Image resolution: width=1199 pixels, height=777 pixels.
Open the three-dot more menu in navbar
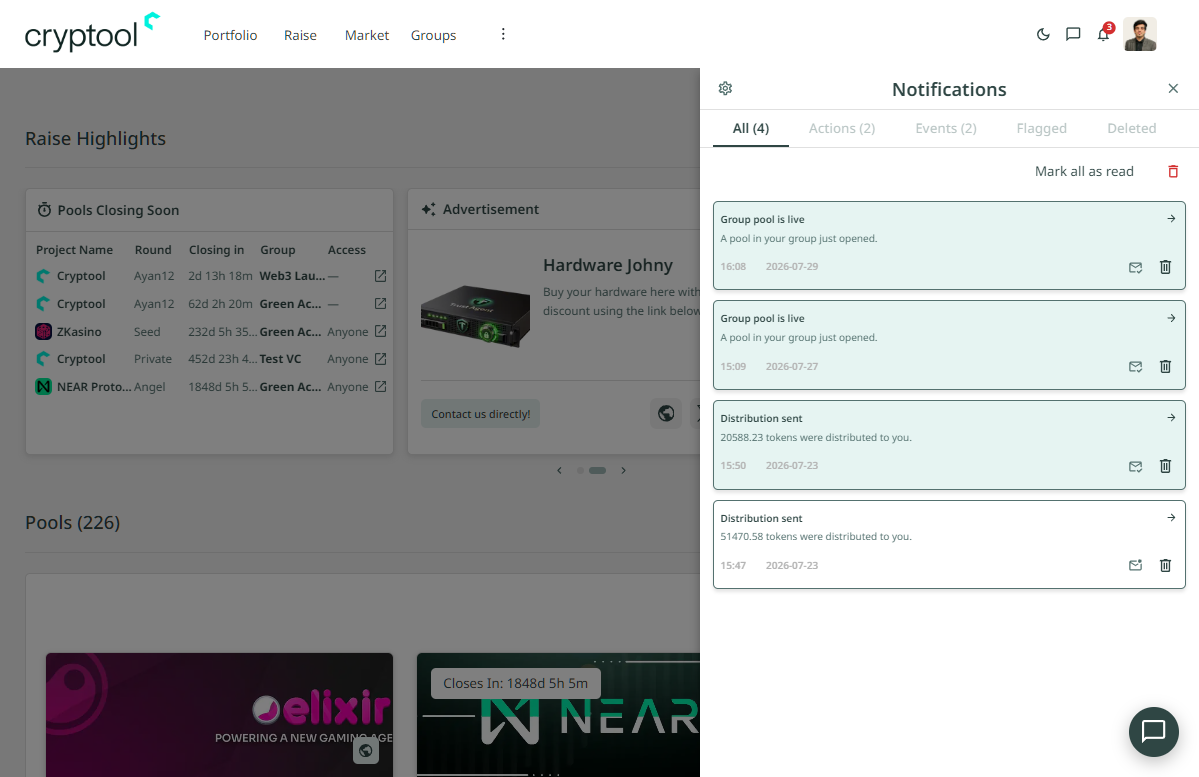click(503, 34)
